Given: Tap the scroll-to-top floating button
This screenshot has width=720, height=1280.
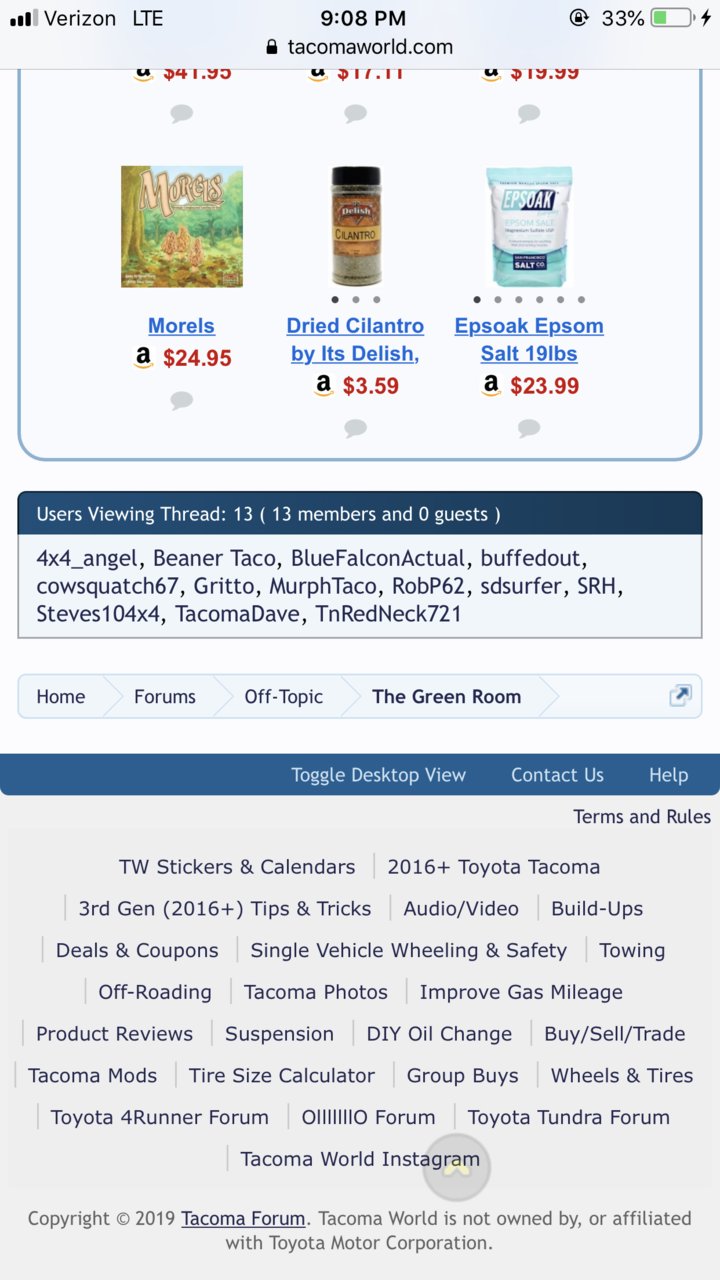Looking at the screenshot, I should pos(456,1166).
